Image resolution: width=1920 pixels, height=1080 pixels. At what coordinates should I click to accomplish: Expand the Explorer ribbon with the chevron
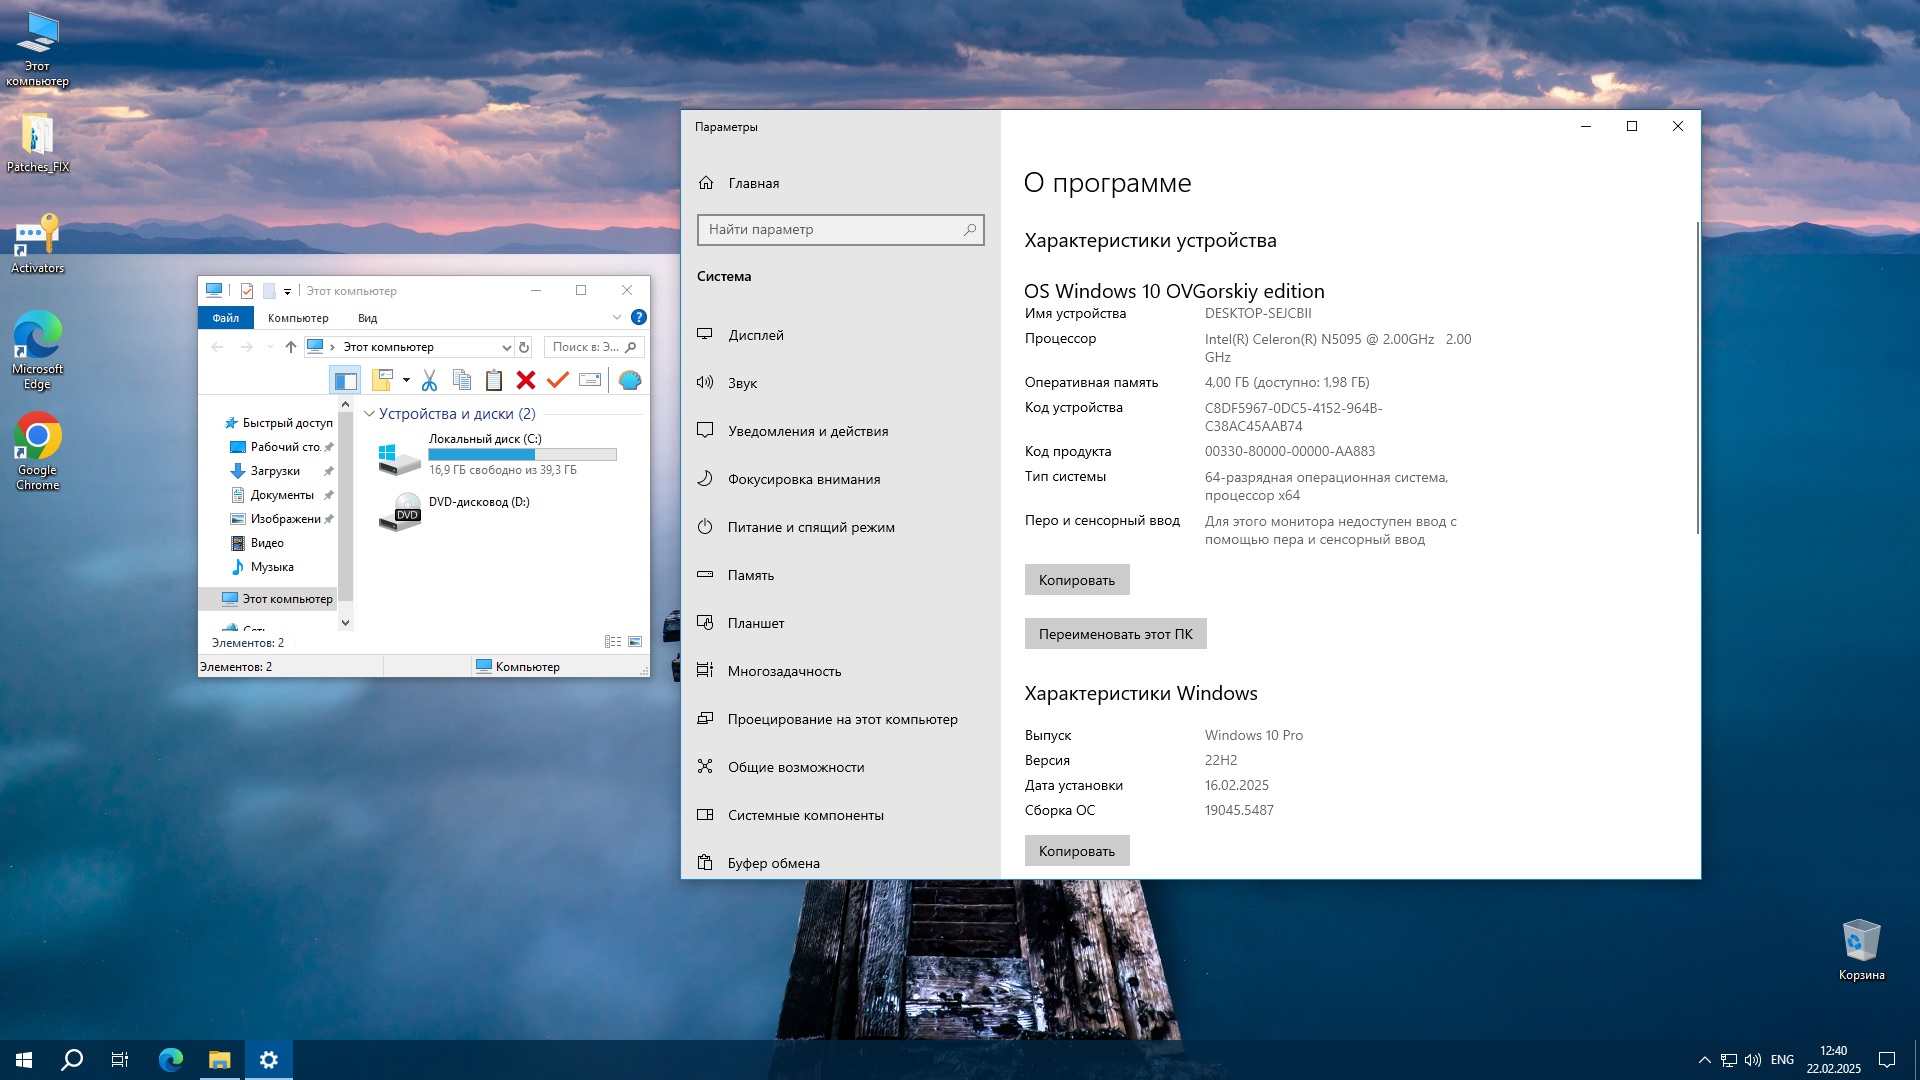617,317
